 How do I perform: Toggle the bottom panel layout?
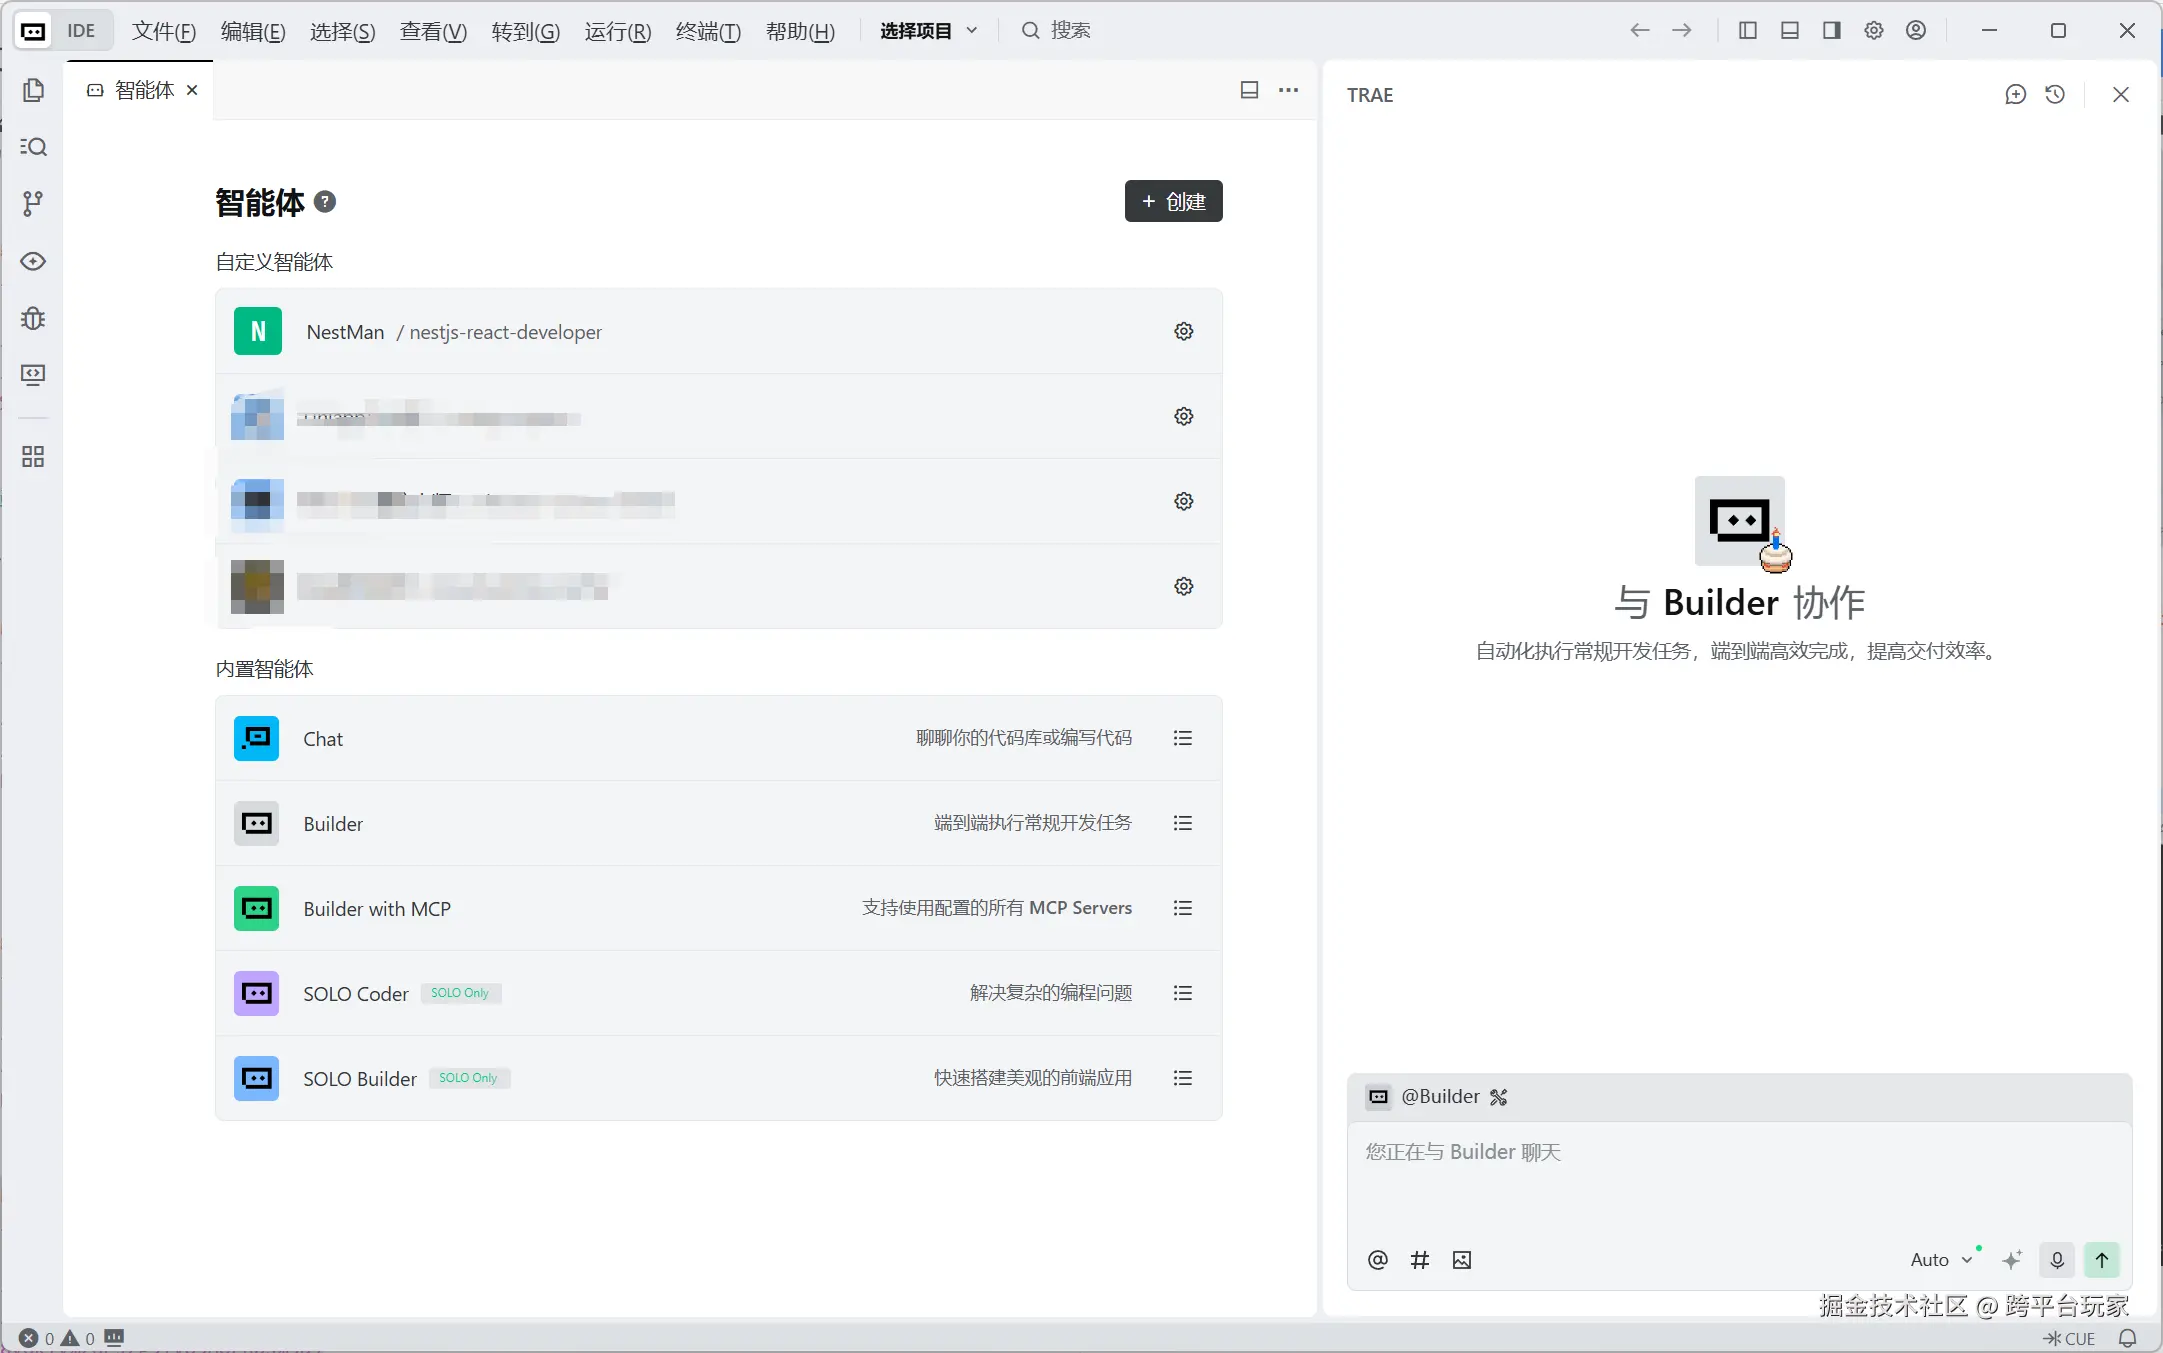[x=1790, y=30]
